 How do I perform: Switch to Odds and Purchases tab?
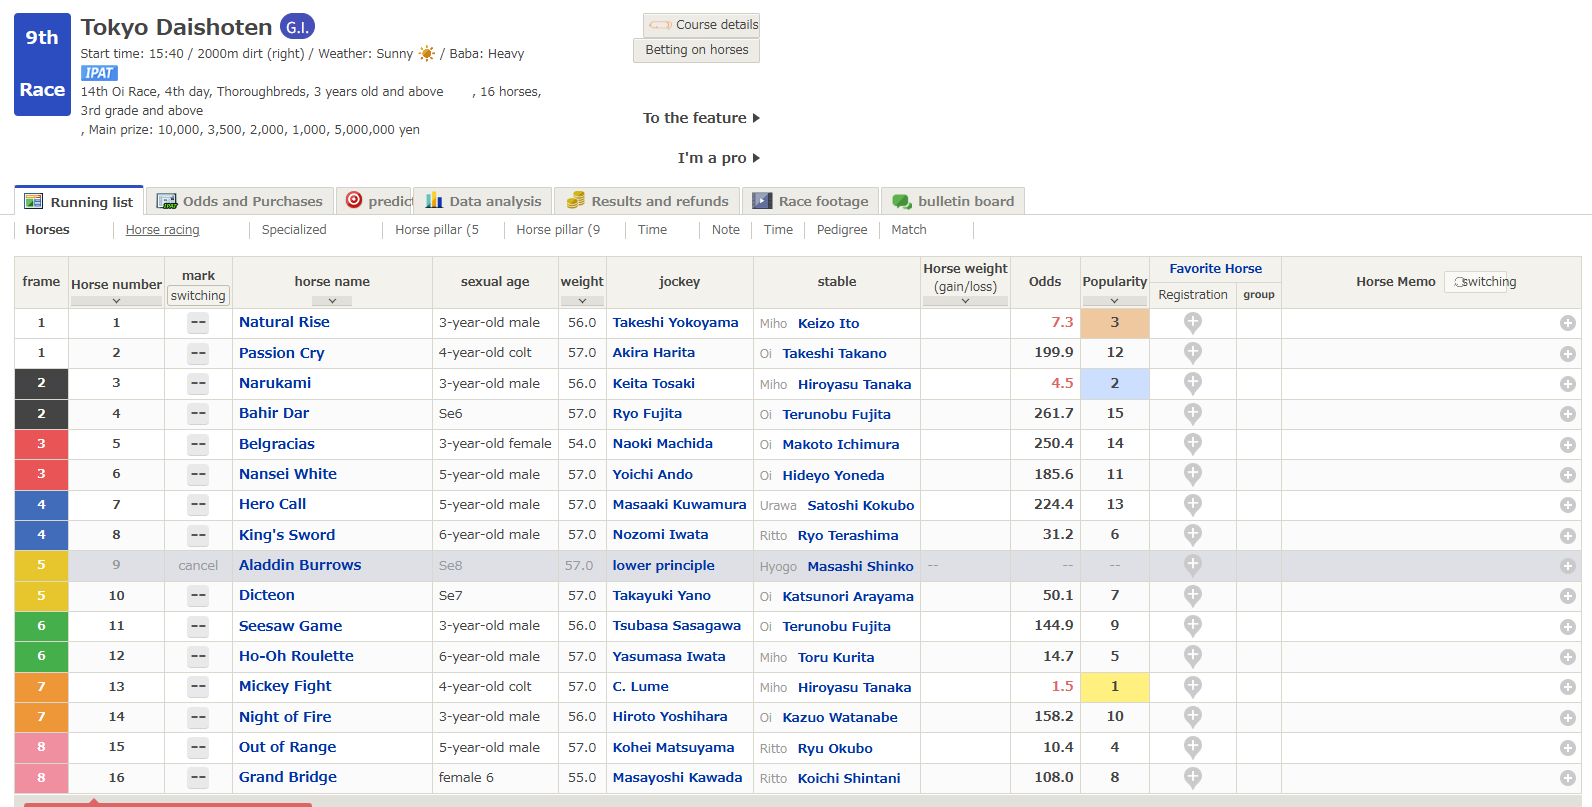[x=240, y=201]
